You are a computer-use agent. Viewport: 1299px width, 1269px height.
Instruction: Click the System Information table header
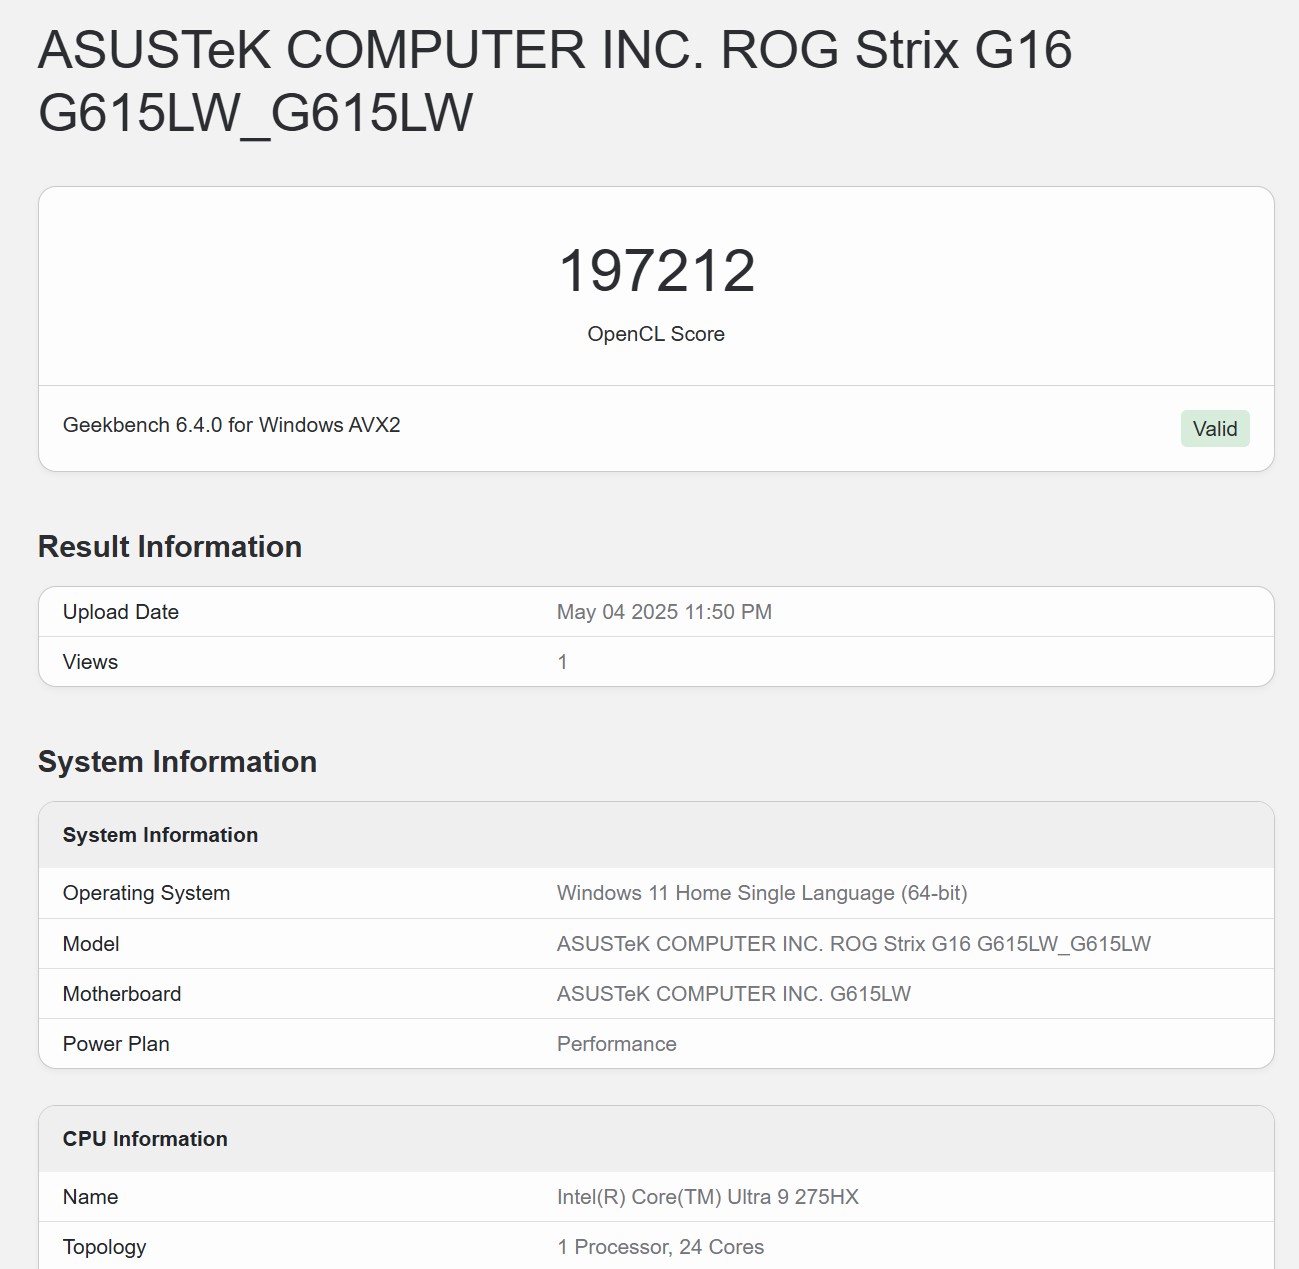click(160, 835)
